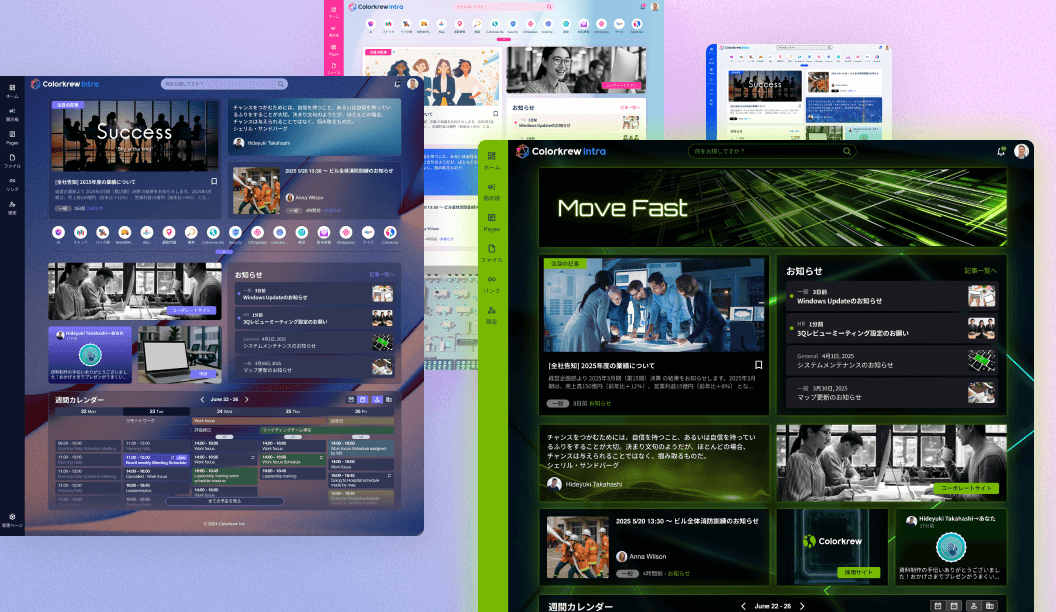Open 掲示板 from the green theme sidebar
Viewport: 1056px width, 612px height.
point(492,189)
